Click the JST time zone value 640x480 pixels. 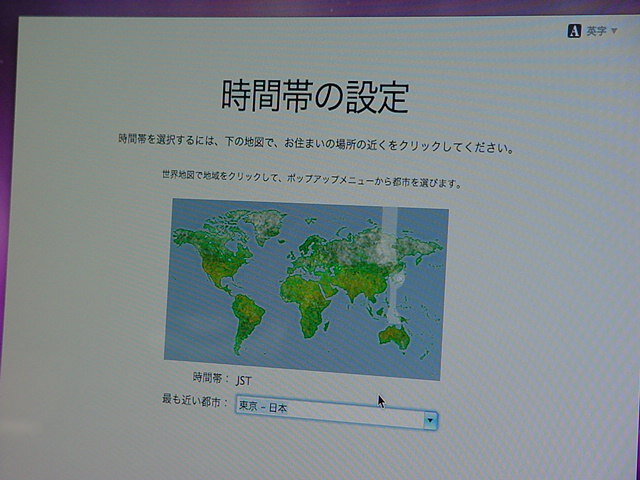click(x=244, y=381)
